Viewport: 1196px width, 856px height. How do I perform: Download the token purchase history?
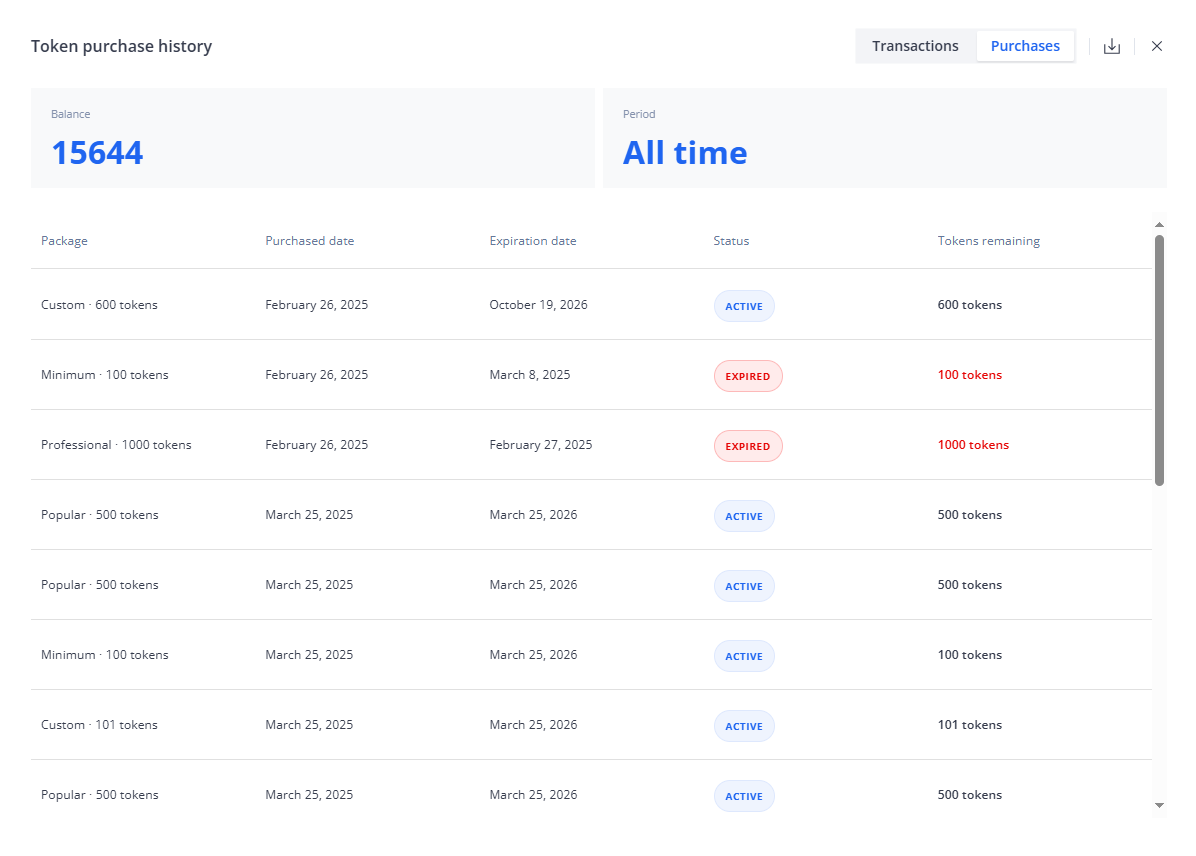click(1111, 46)
